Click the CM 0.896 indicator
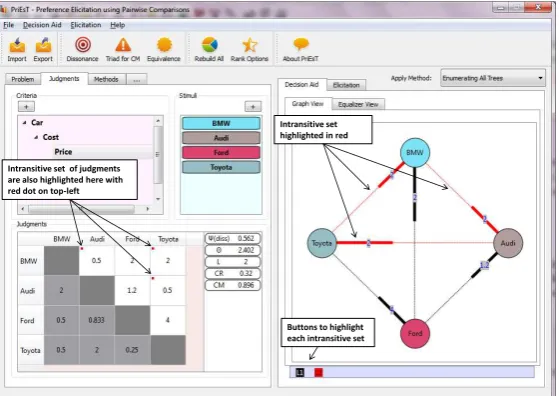 [x=233, y=285]
